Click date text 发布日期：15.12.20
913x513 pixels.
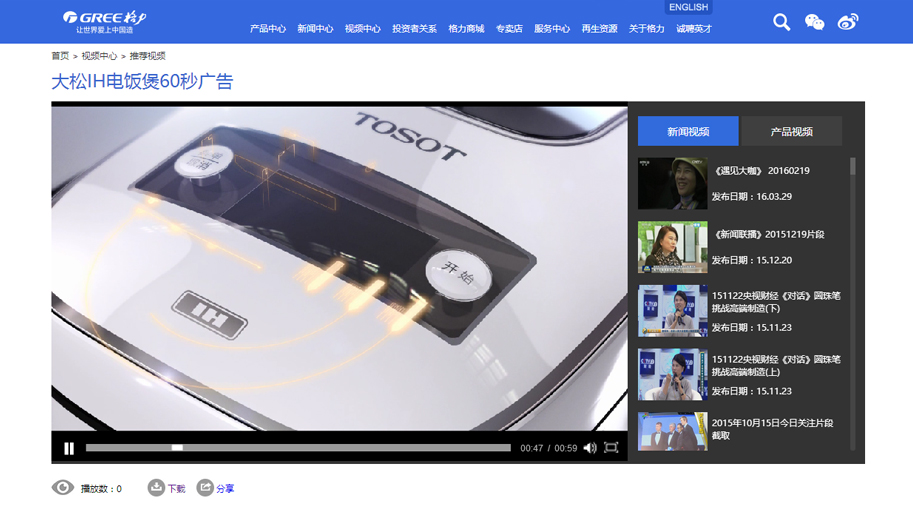coord(752,260)
